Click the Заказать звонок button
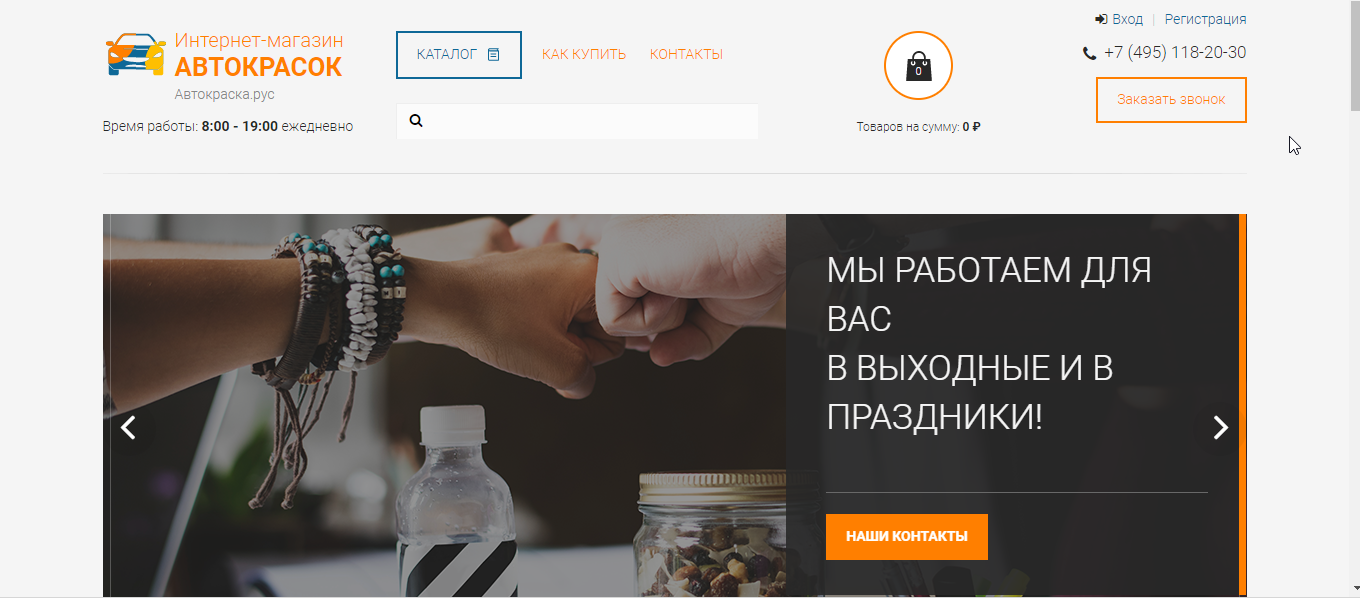This screenshot has height=598, width=1360. [x=1171, y=100]
